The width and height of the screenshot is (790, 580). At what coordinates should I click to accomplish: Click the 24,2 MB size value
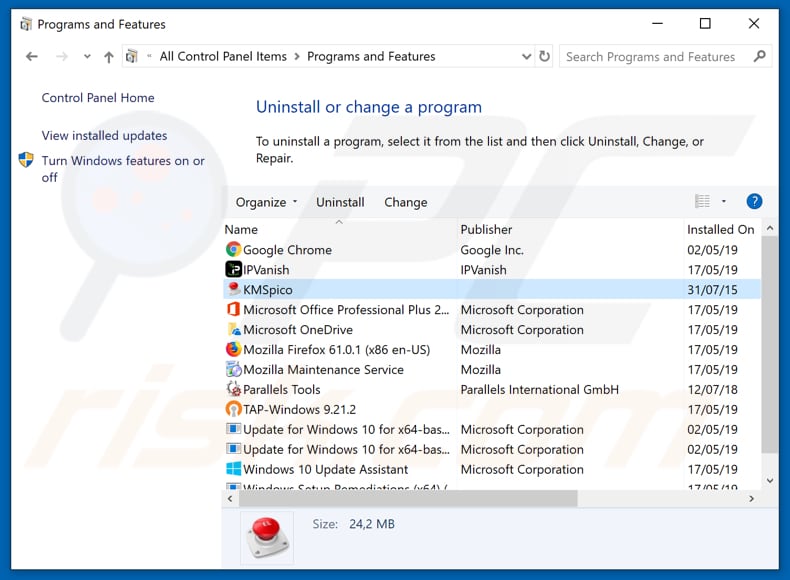(x=372, y=524)
